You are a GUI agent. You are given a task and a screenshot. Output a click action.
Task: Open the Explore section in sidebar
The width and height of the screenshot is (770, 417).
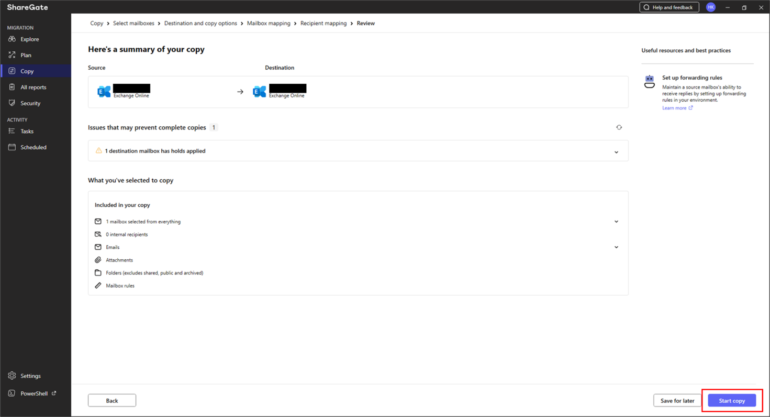coord(30,39)
